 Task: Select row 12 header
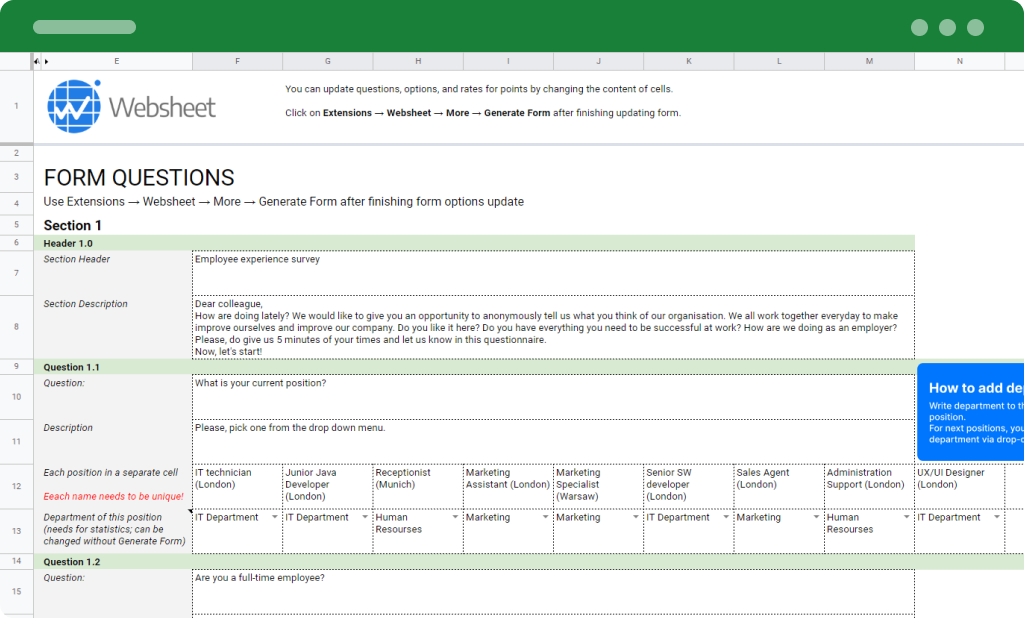click(x=16, y=486)
